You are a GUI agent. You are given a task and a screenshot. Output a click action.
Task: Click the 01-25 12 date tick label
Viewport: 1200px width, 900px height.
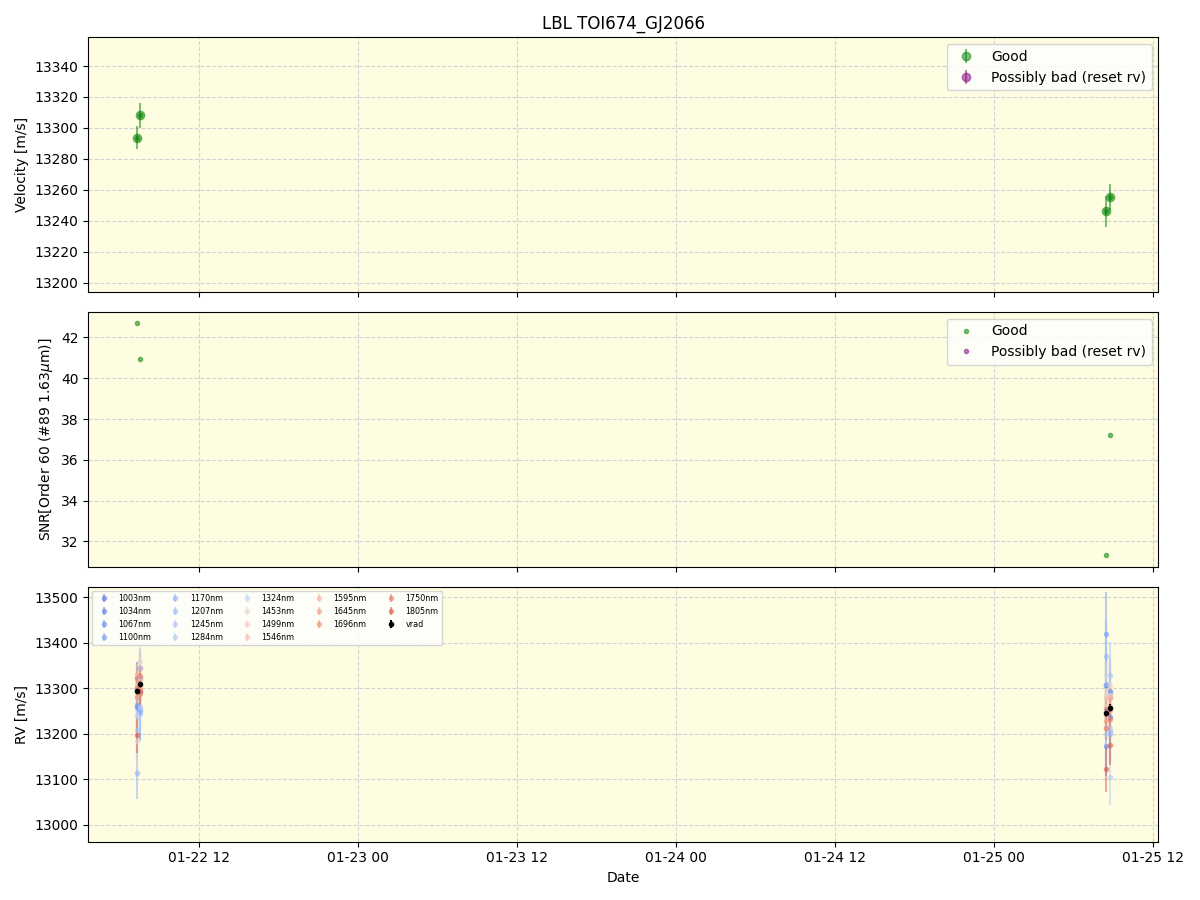1153,857
